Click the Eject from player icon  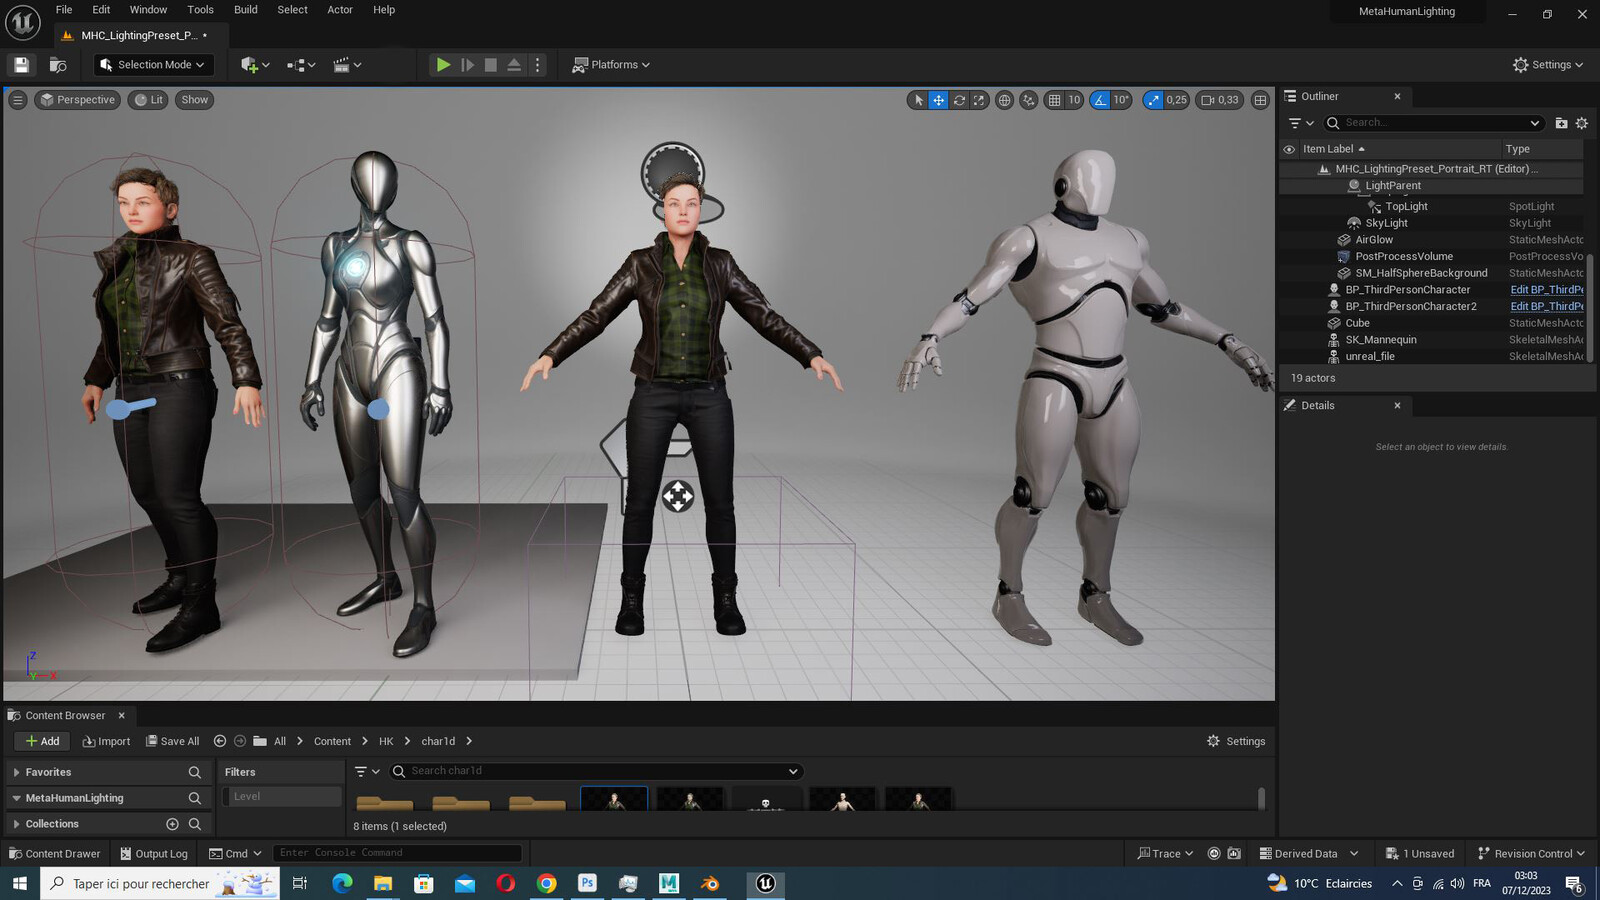[514, 65]
